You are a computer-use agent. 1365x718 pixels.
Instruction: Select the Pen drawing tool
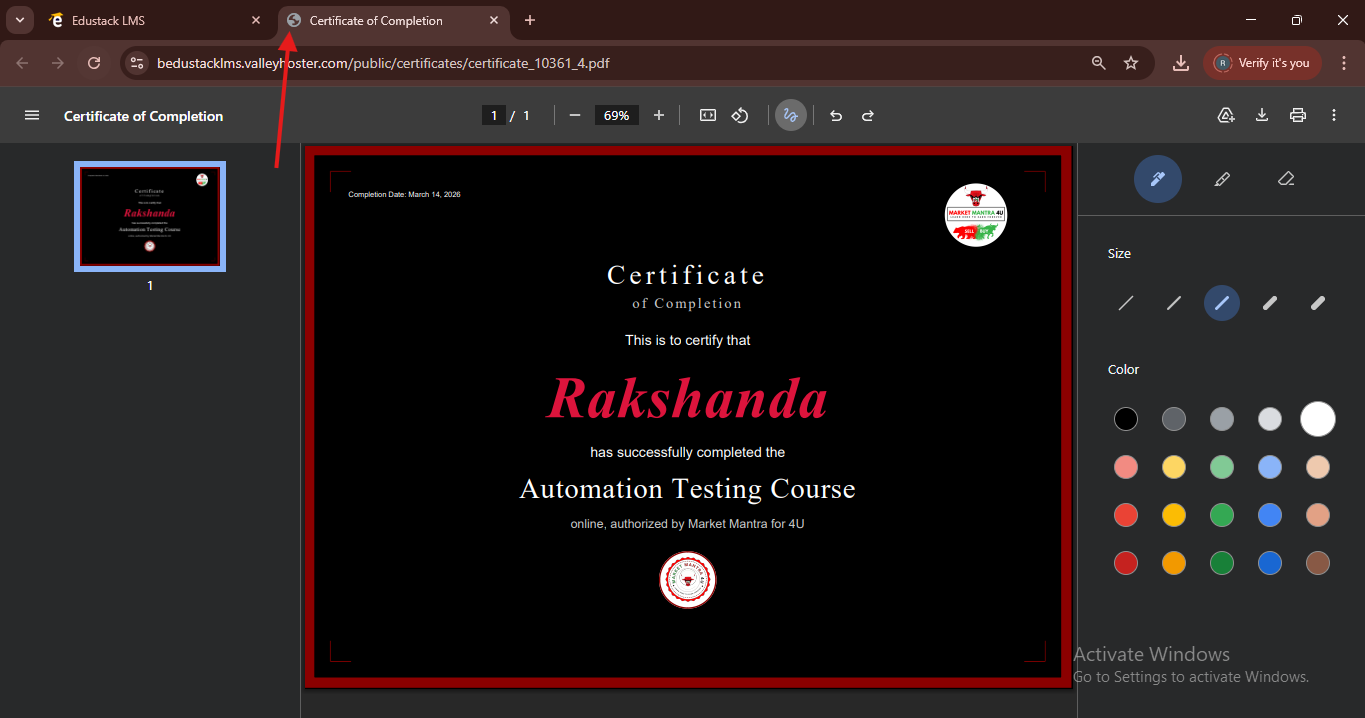pos(1158,179)
